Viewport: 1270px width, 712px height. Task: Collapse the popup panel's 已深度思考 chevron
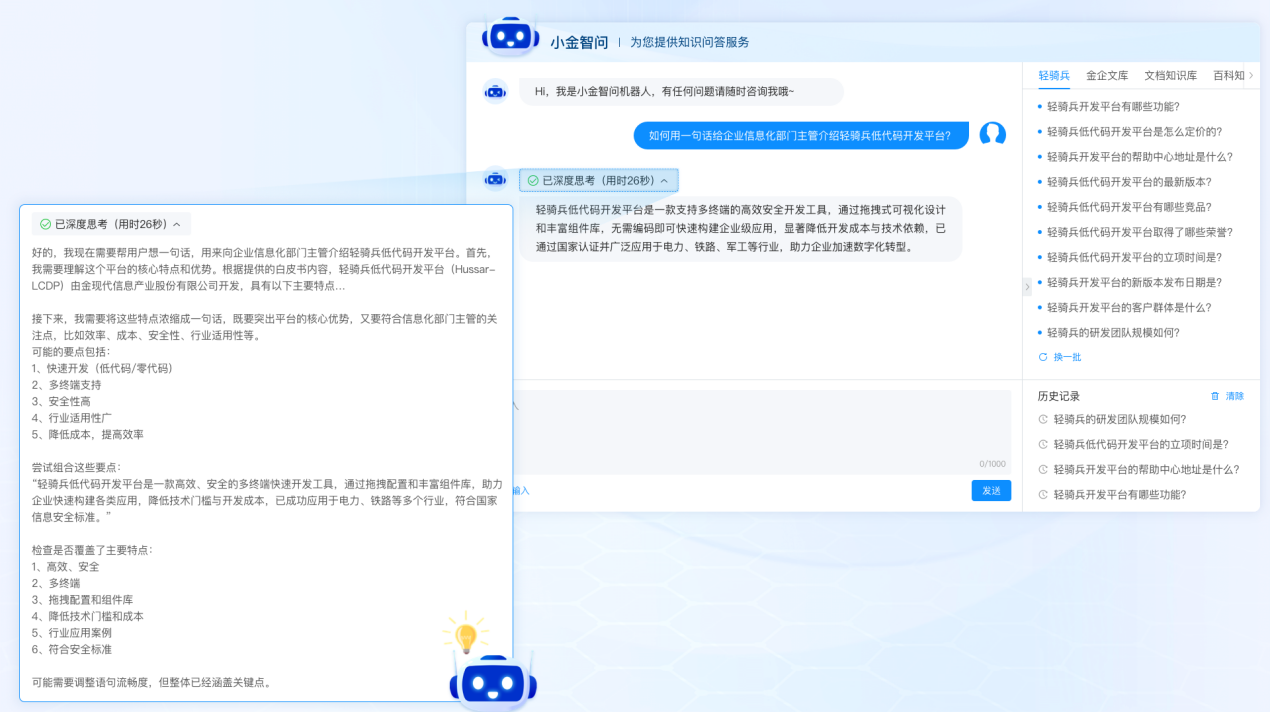coord(177,224)
